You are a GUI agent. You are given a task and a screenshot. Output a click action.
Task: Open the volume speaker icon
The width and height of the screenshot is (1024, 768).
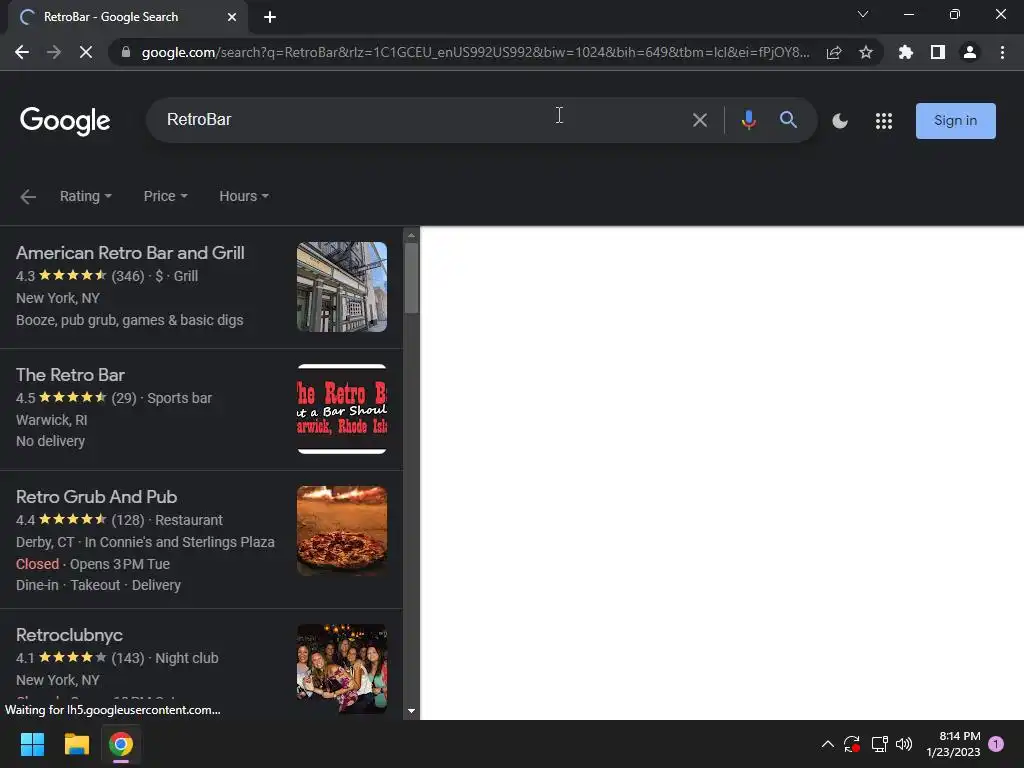point(904,744)
